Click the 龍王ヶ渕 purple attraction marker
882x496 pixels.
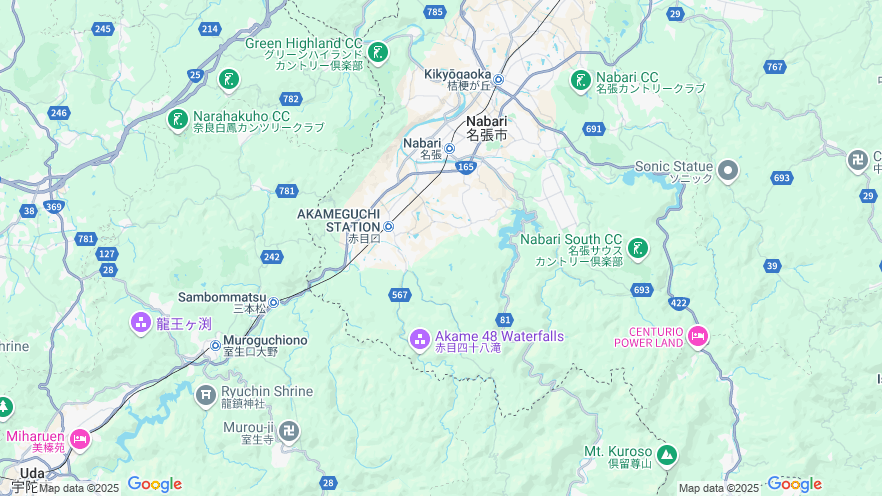(x=141, y=323)
